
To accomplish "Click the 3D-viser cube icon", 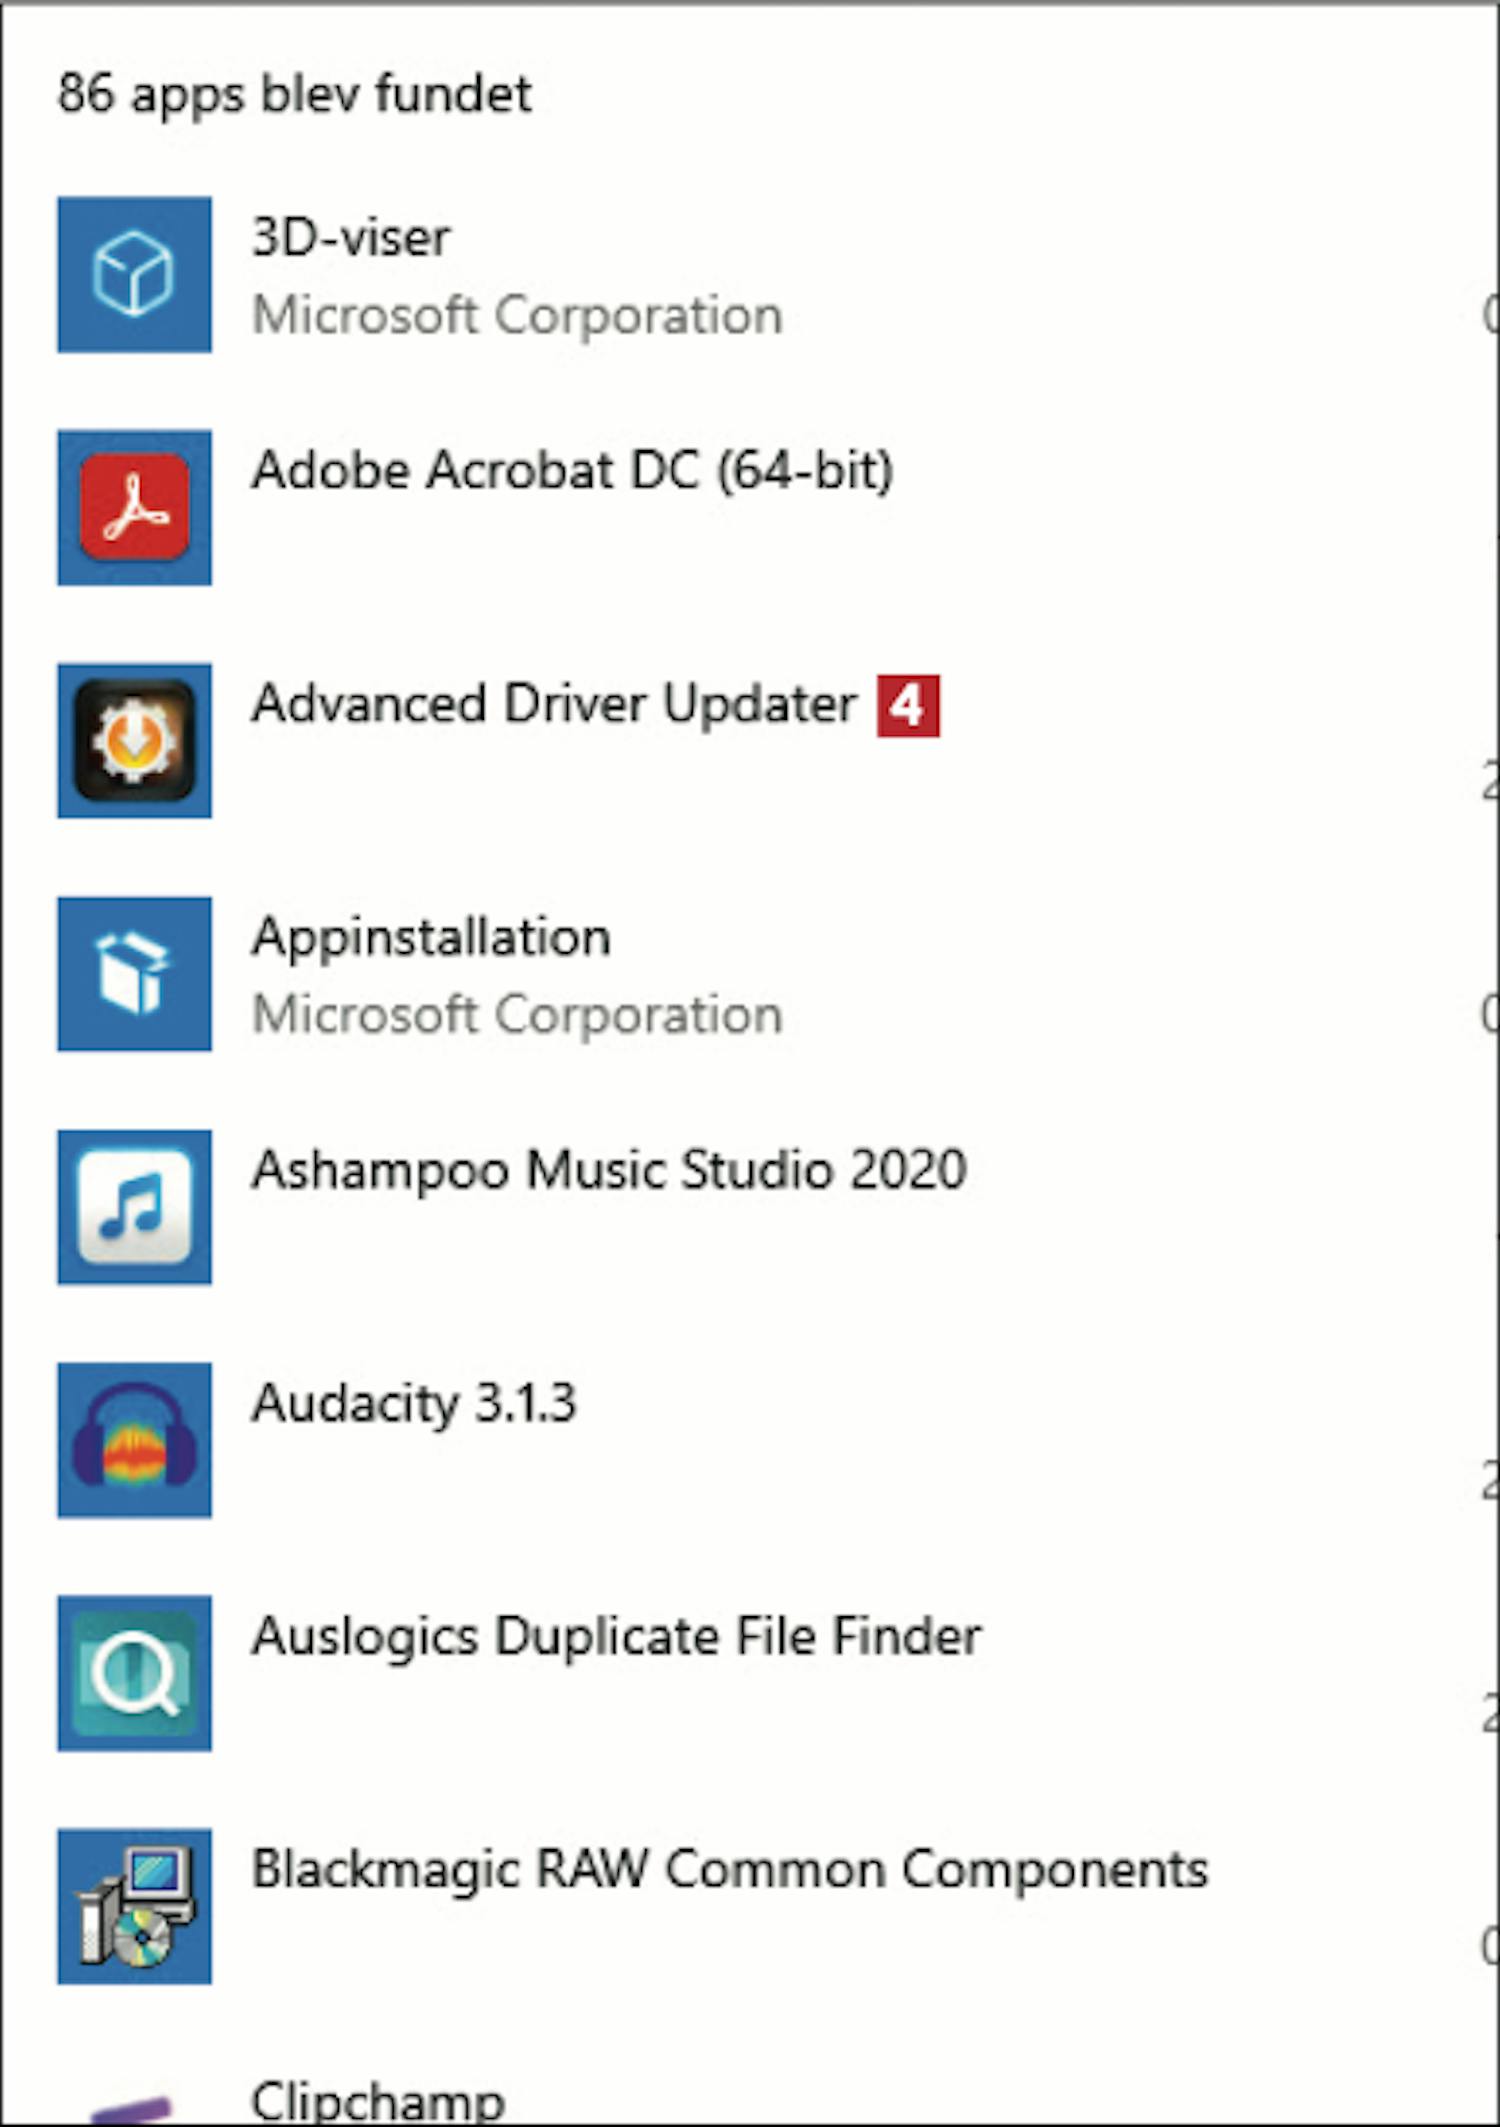I will [x=134, y=274].
